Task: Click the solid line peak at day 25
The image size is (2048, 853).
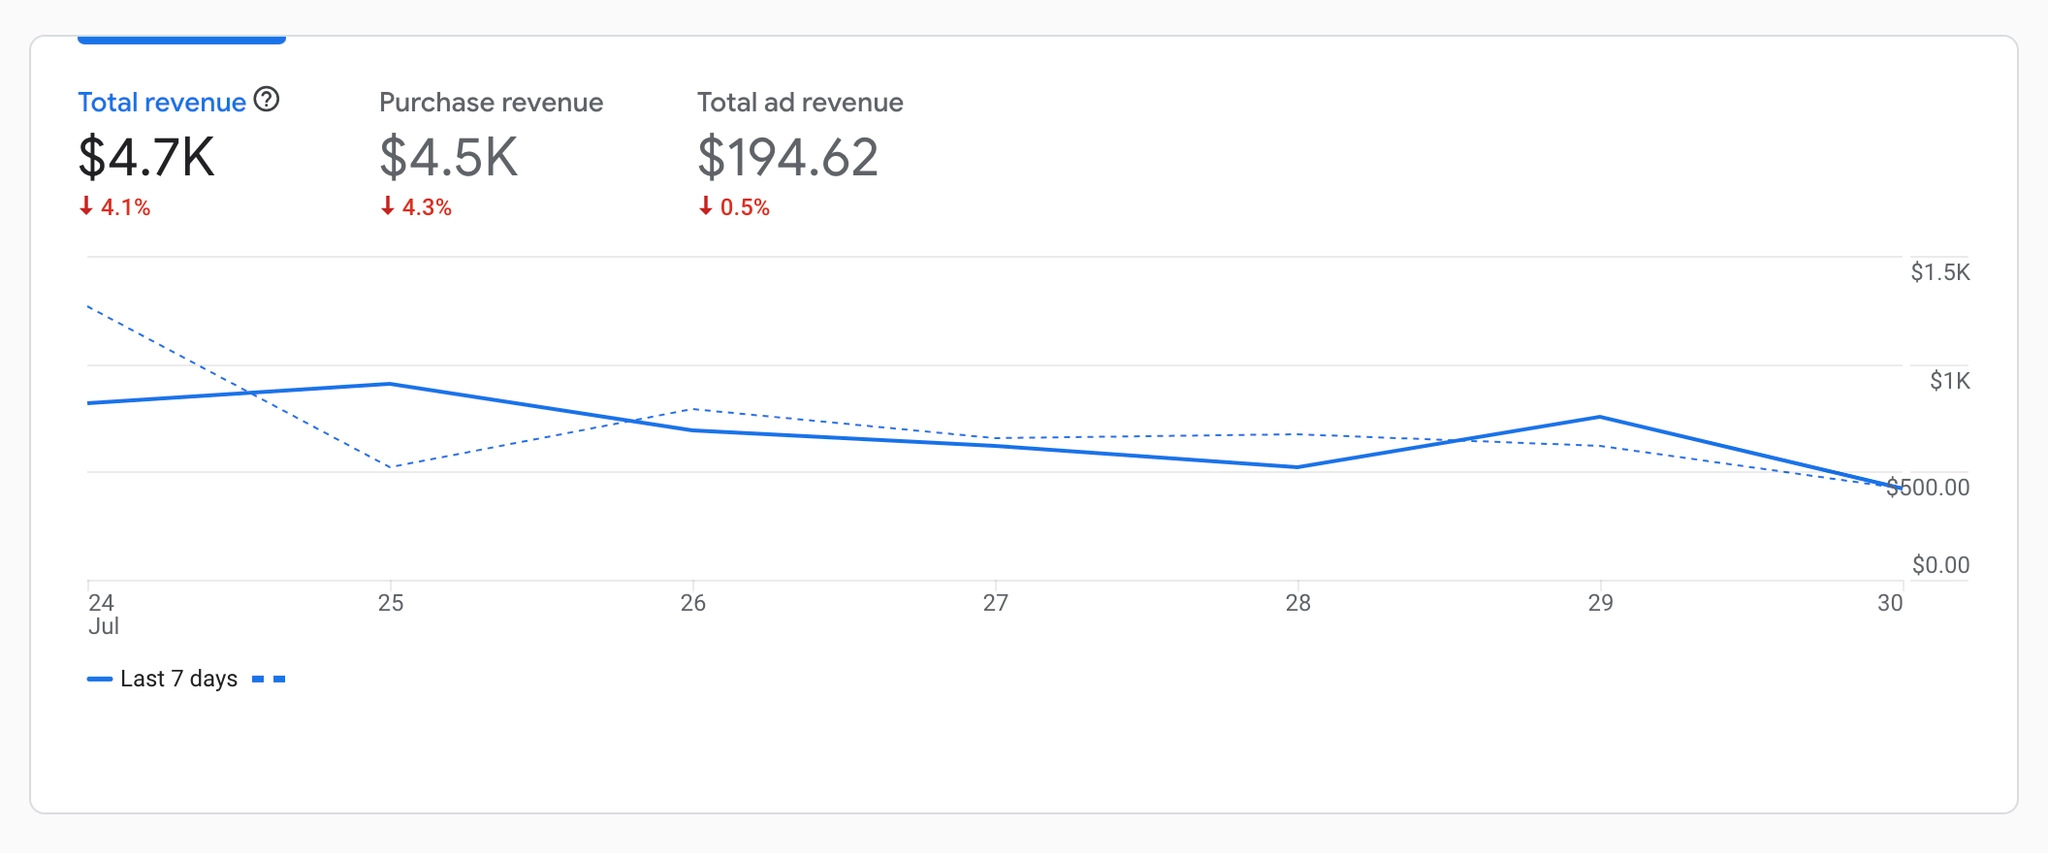Action: pos(390,384)
